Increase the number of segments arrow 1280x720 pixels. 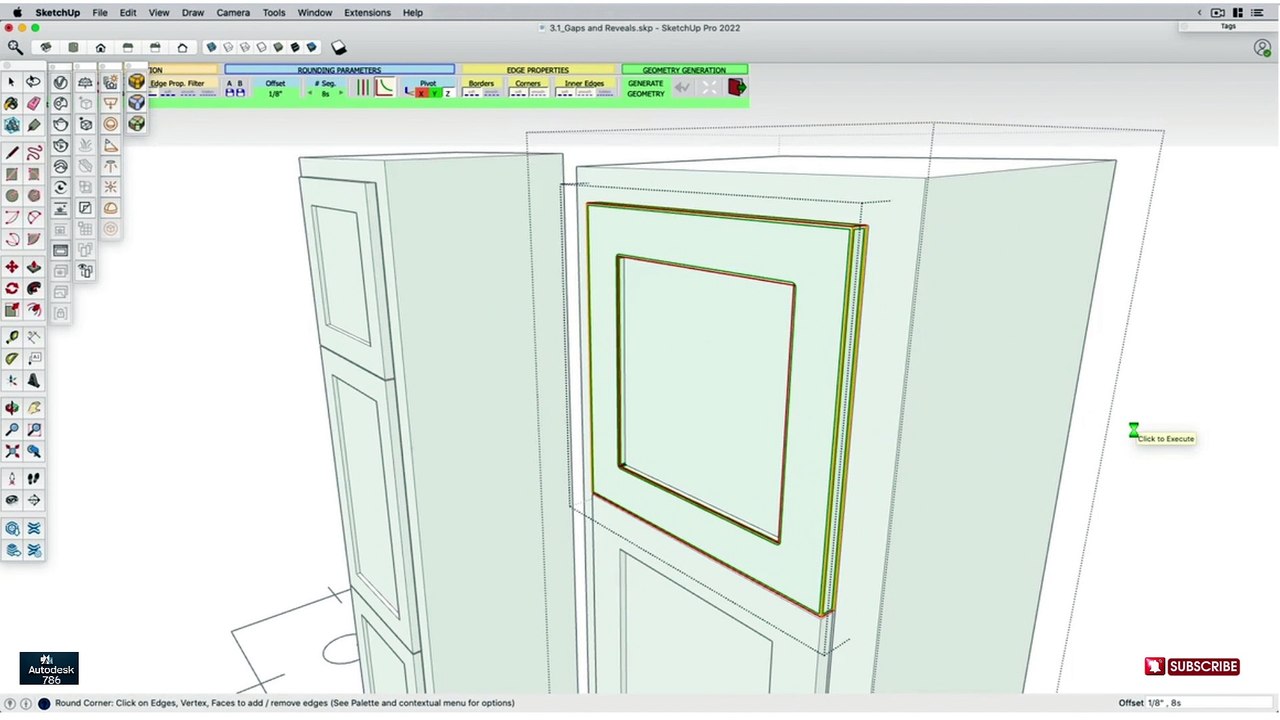tap(341, 93)
